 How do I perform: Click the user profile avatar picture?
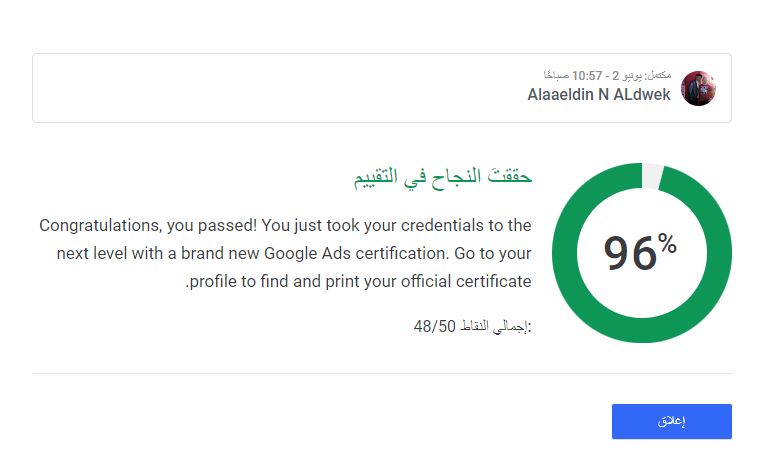coord(698,88)
